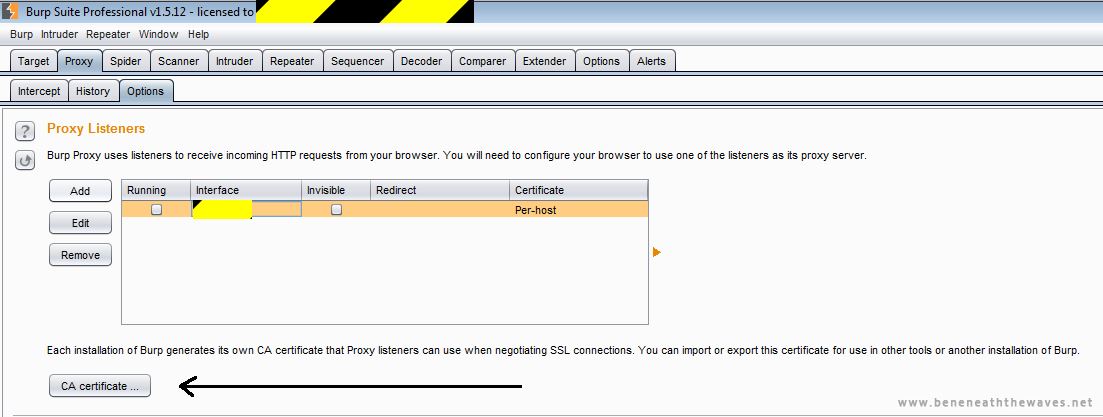Viewport: 1103px width, 417px height.
Task: Switch to the Extender tab
Action: pyautogui.click(x=544, y=61)
